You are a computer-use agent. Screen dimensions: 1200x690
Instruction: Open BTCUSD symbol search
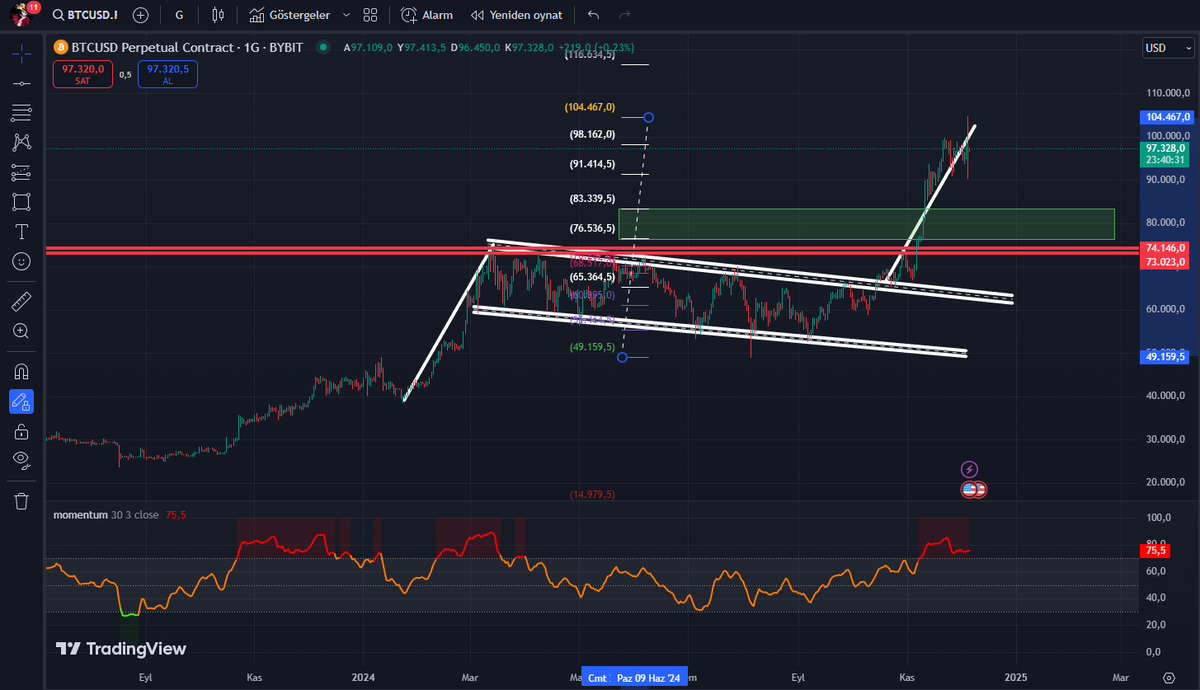[x=85, y=15]
